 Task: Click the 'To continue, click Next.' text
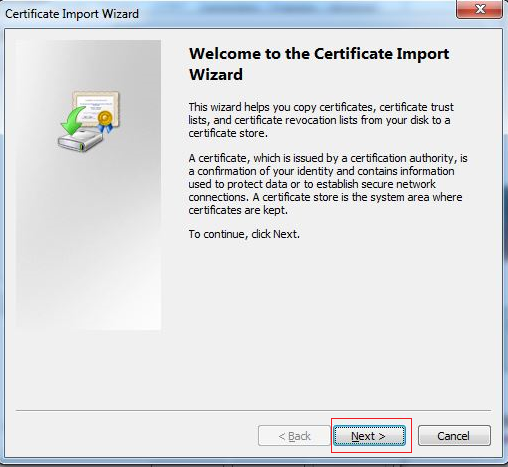coord(244,234)
